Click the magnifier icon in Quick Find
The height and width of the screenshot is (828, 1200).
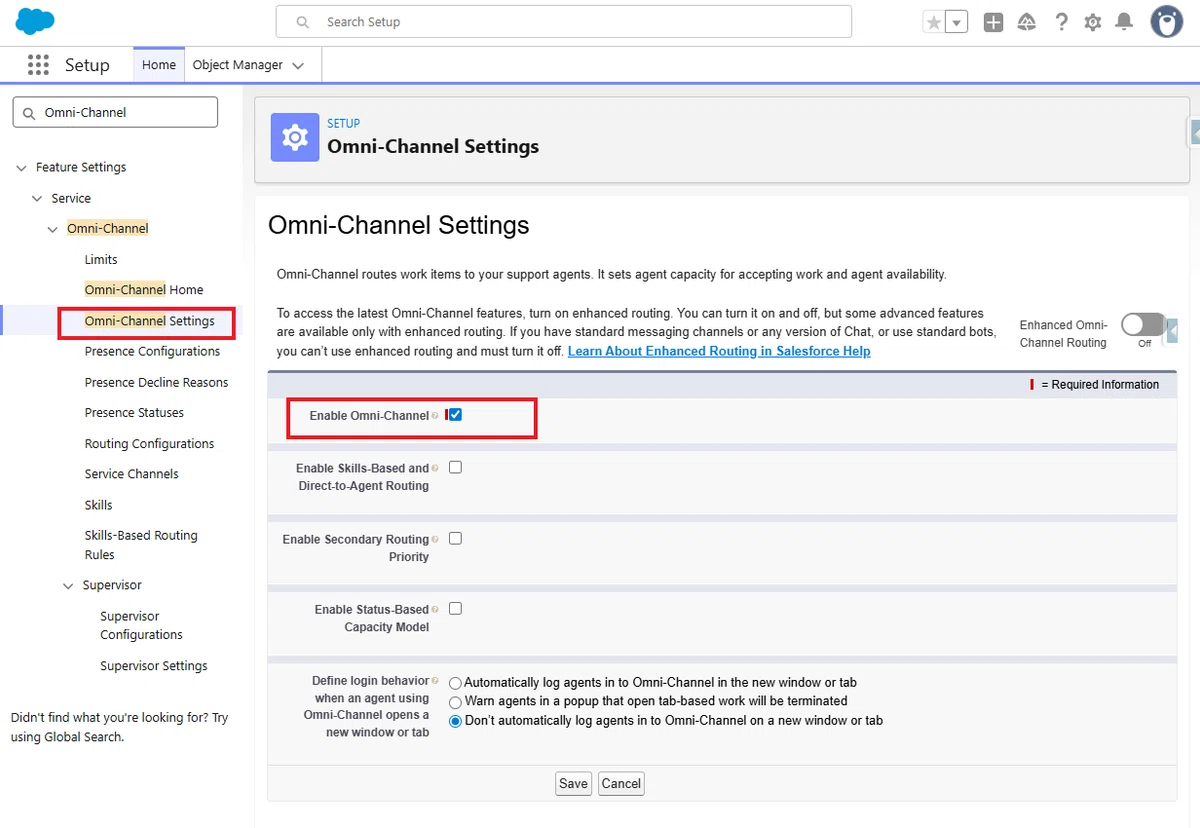coord(28,113)
